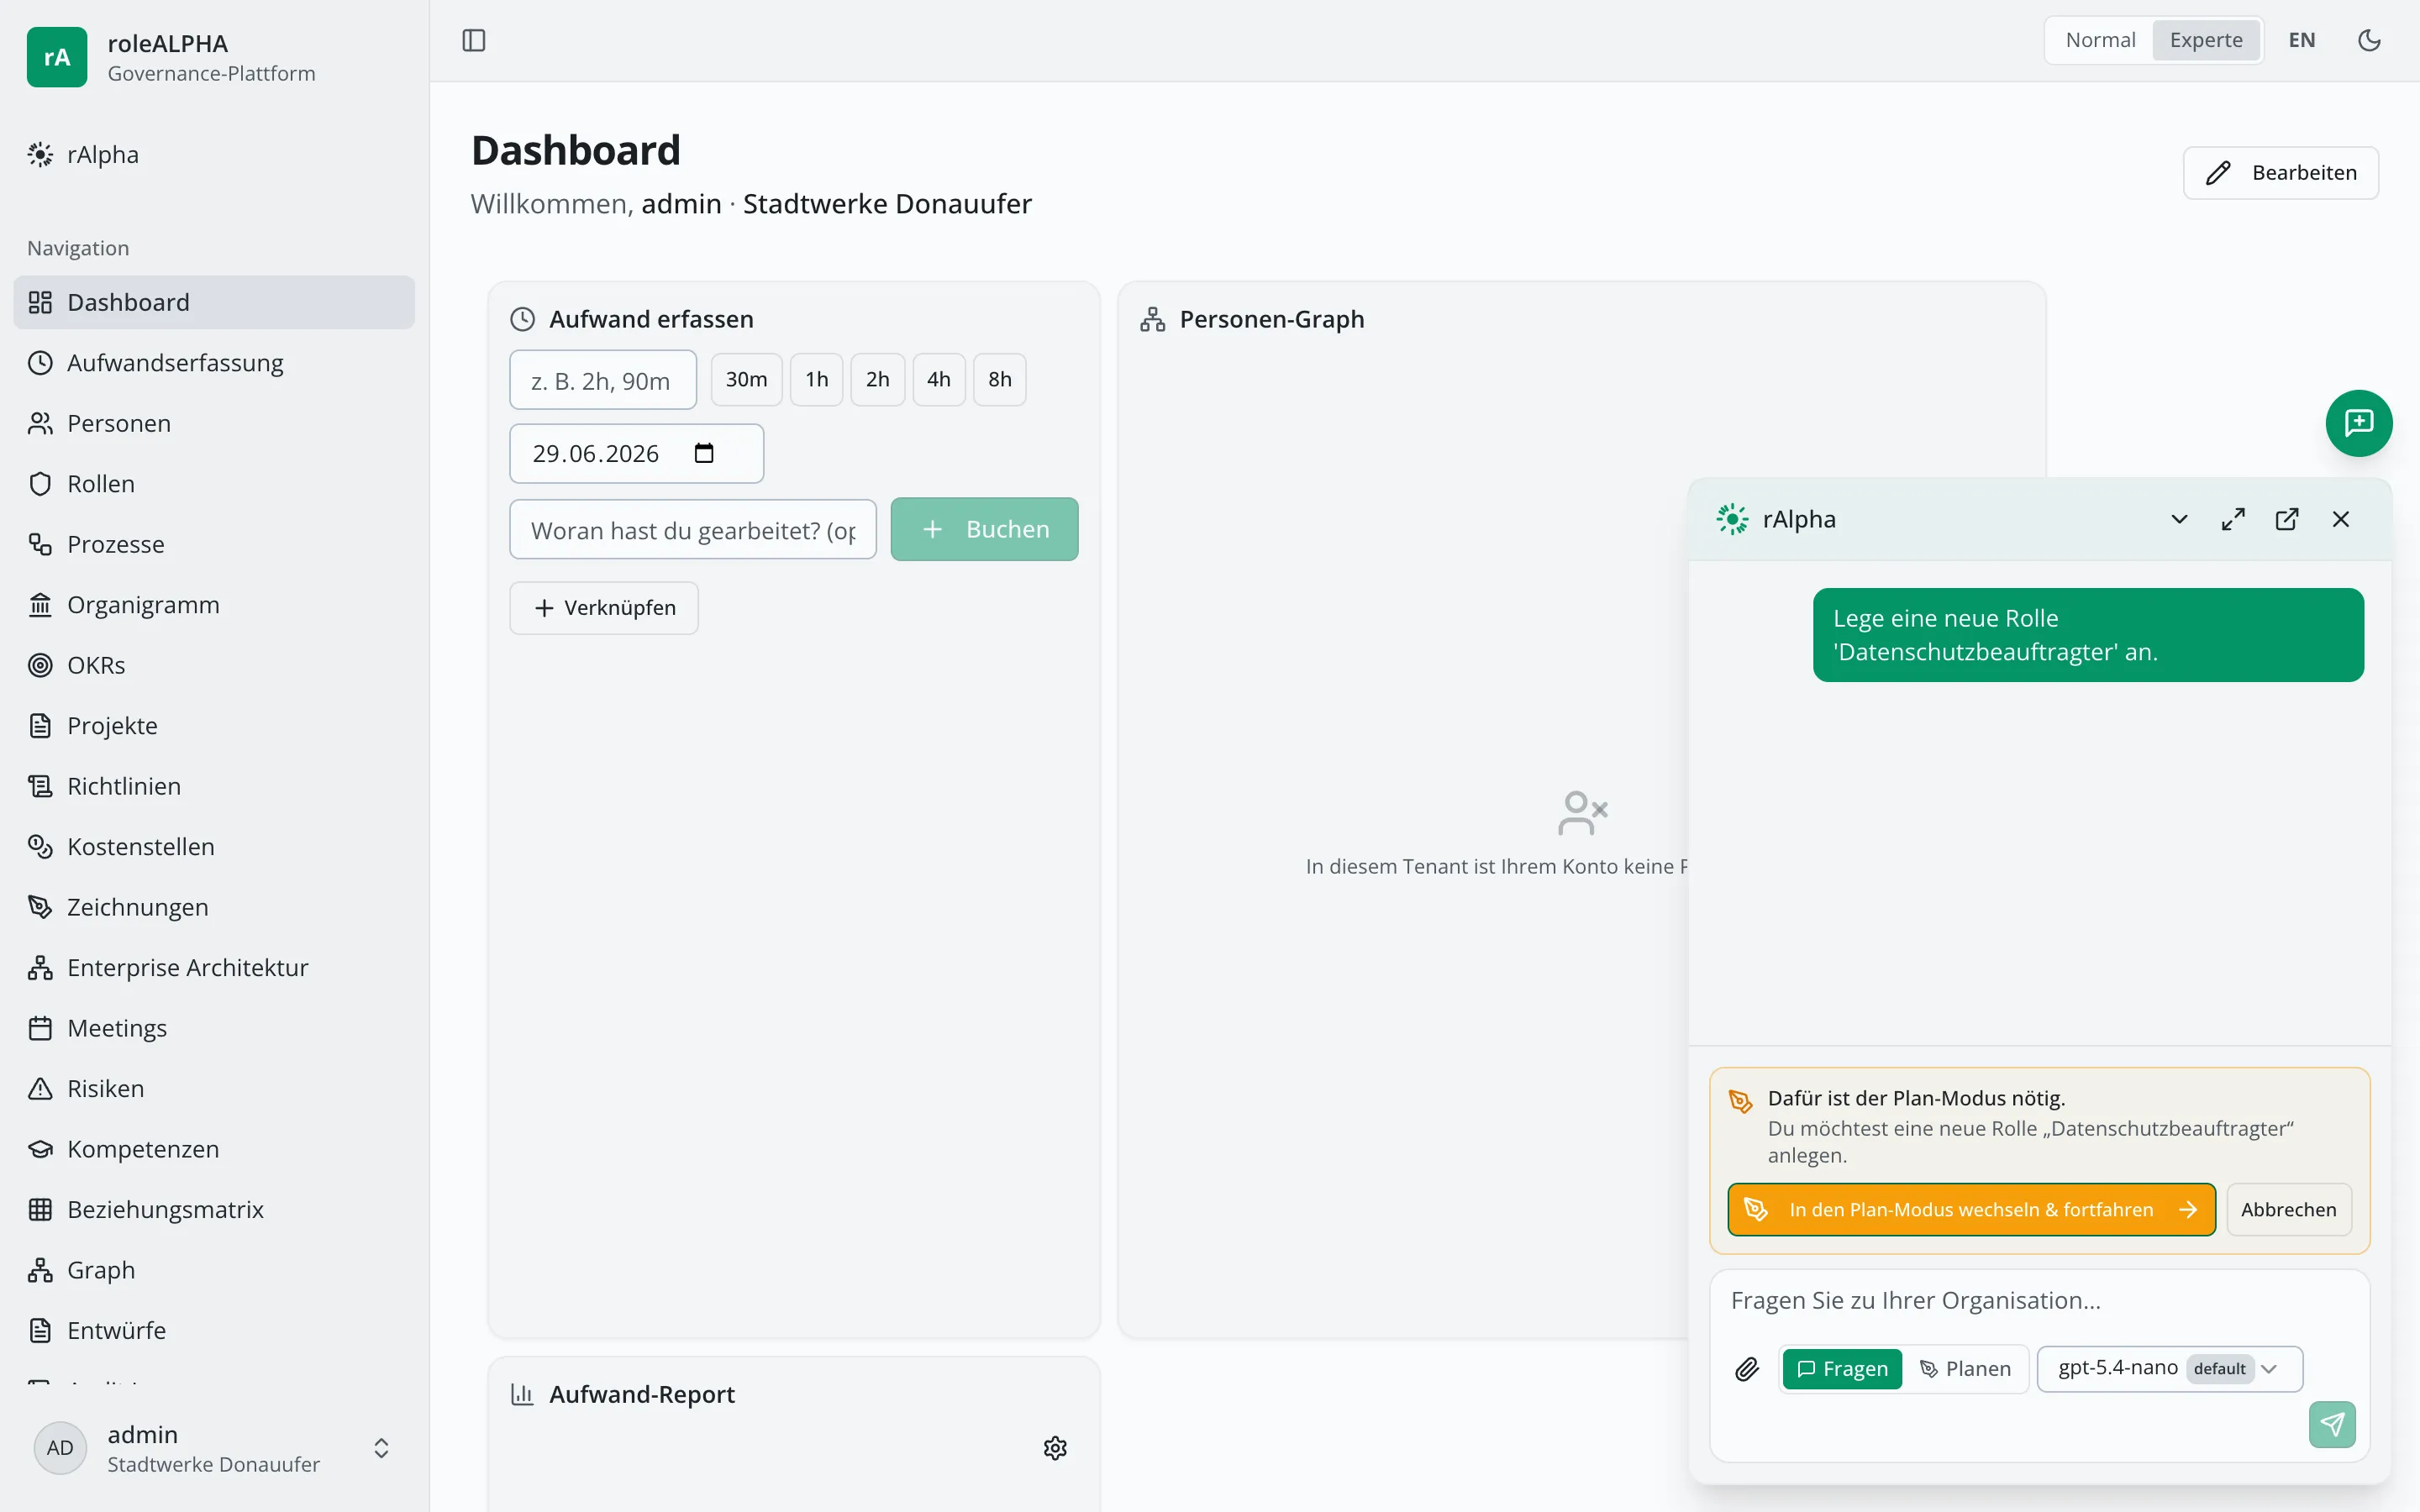2420x1512 pixels.
Task: Open the gpt-5.4-nano model dropdown
Action: point(2169,1369)
